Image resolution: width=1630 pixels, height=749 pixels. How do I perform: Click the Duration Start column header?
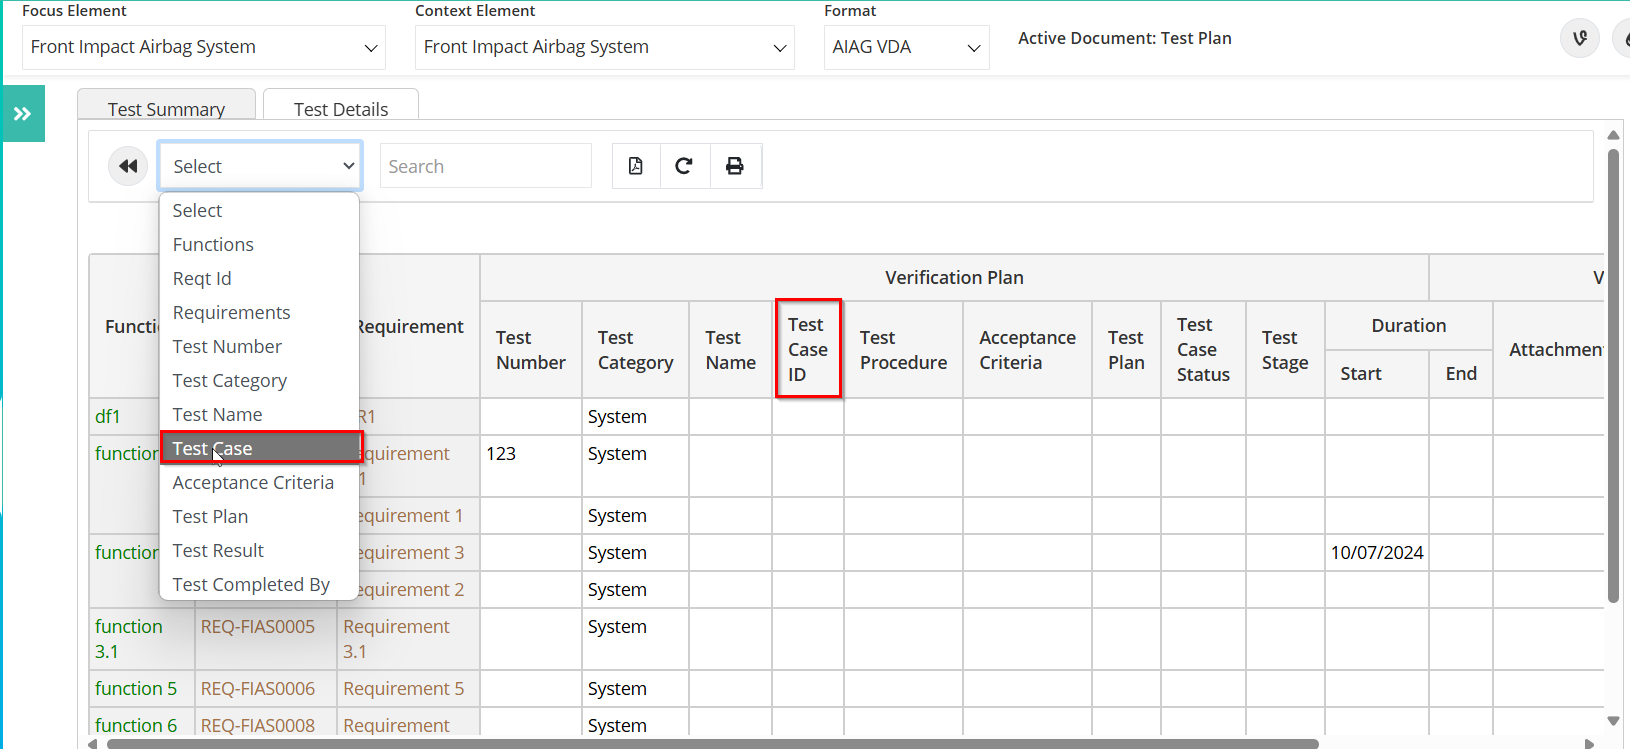pyautogui.click(x=1377, y=374)
